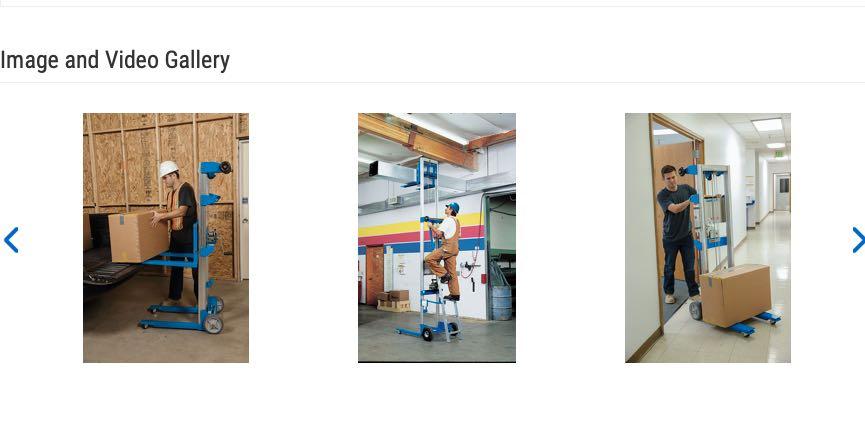This screenshot has height=432, width=865.
Task: Click the winch pulley atop the first lift
Action: [x=225, y=167]
